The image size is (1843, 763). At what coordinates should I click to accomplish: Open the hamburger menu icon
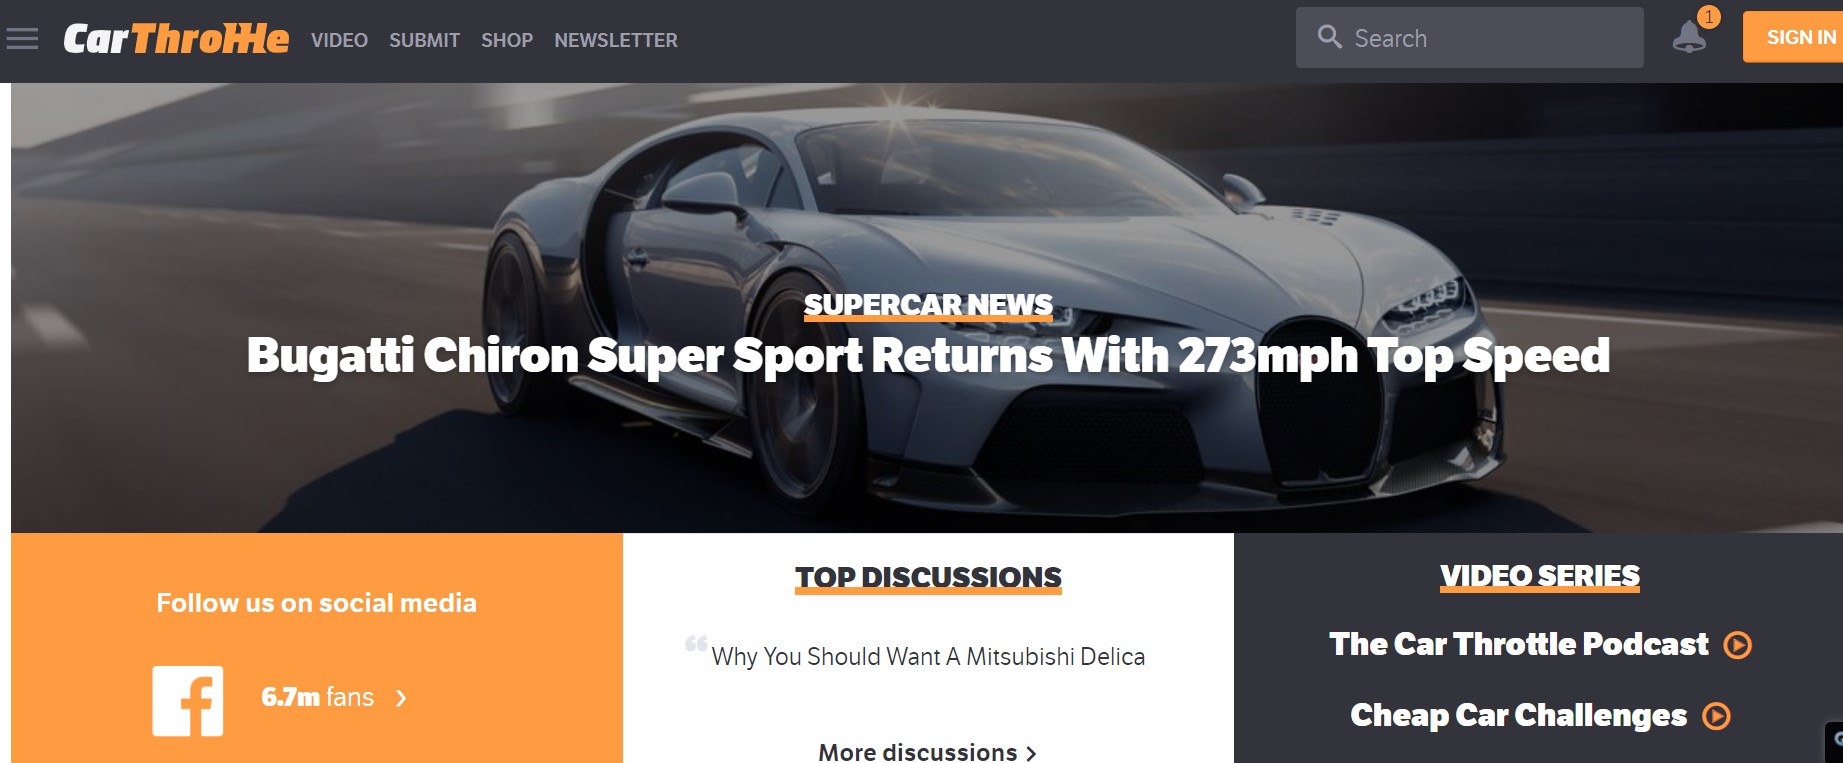[x=22, y=39]
